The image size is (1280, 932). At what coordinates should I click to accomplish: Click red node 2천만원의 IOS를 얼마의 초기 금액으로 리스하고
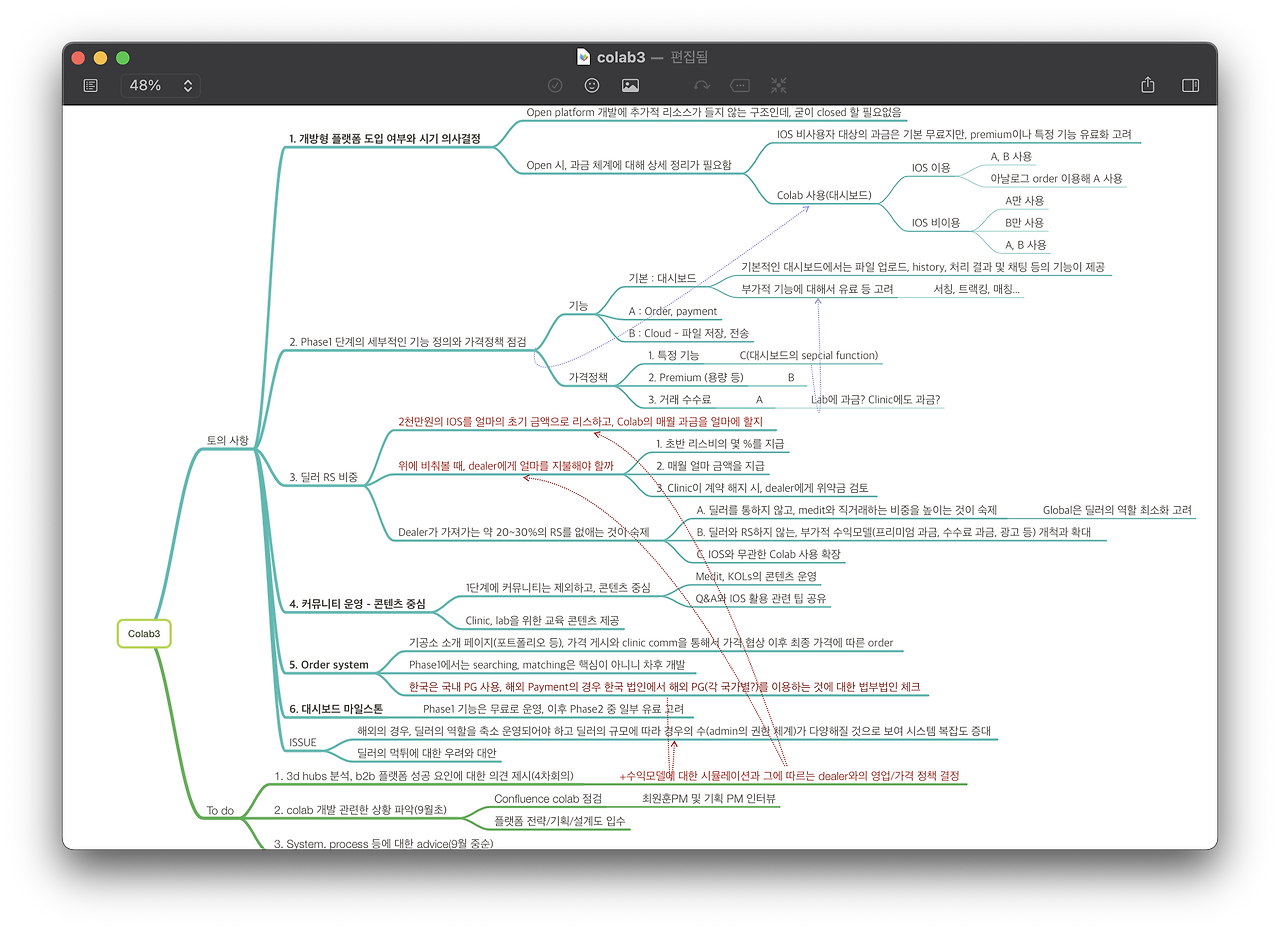coord(580,421)
